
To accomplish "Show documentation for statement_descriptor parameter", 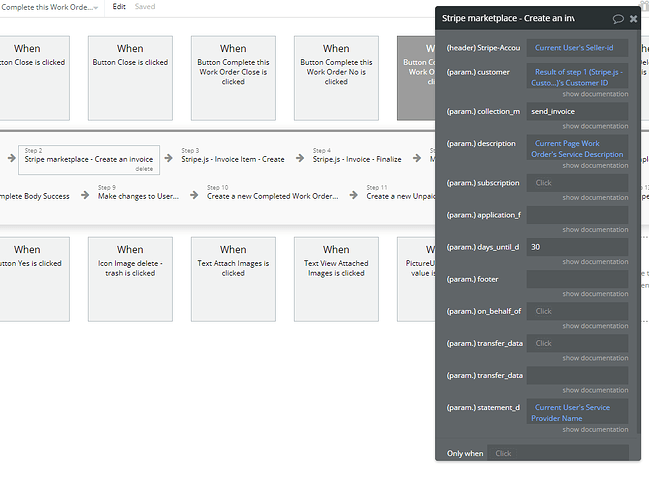I will tap(595, 429).
